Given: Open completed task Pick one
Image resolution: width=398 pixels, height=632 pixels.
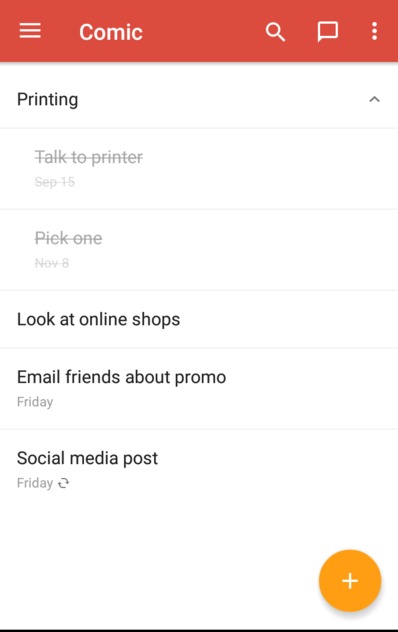Looking at the screenshot, I should pyautogui.click(x=199, y=250).
